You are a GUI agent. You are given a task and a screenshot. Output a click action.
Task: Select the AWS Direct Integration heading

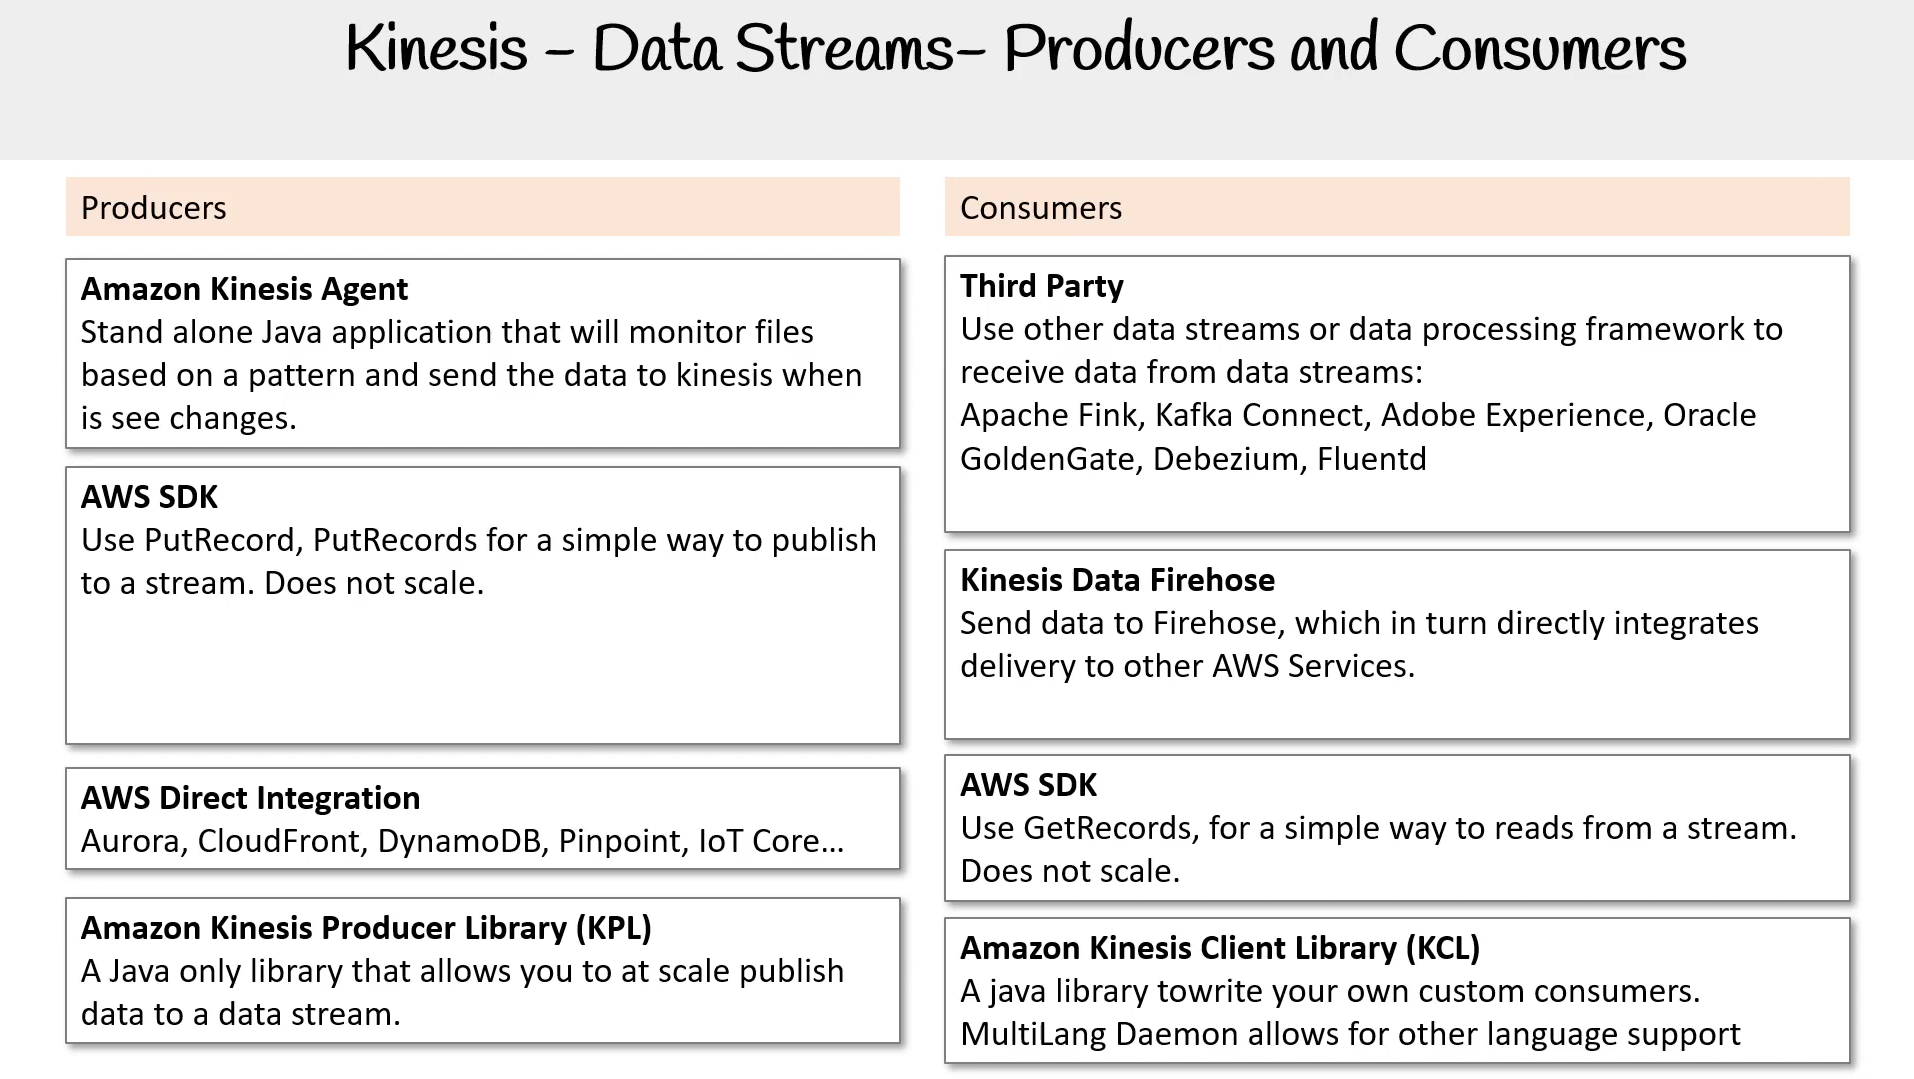coord(250,798)
